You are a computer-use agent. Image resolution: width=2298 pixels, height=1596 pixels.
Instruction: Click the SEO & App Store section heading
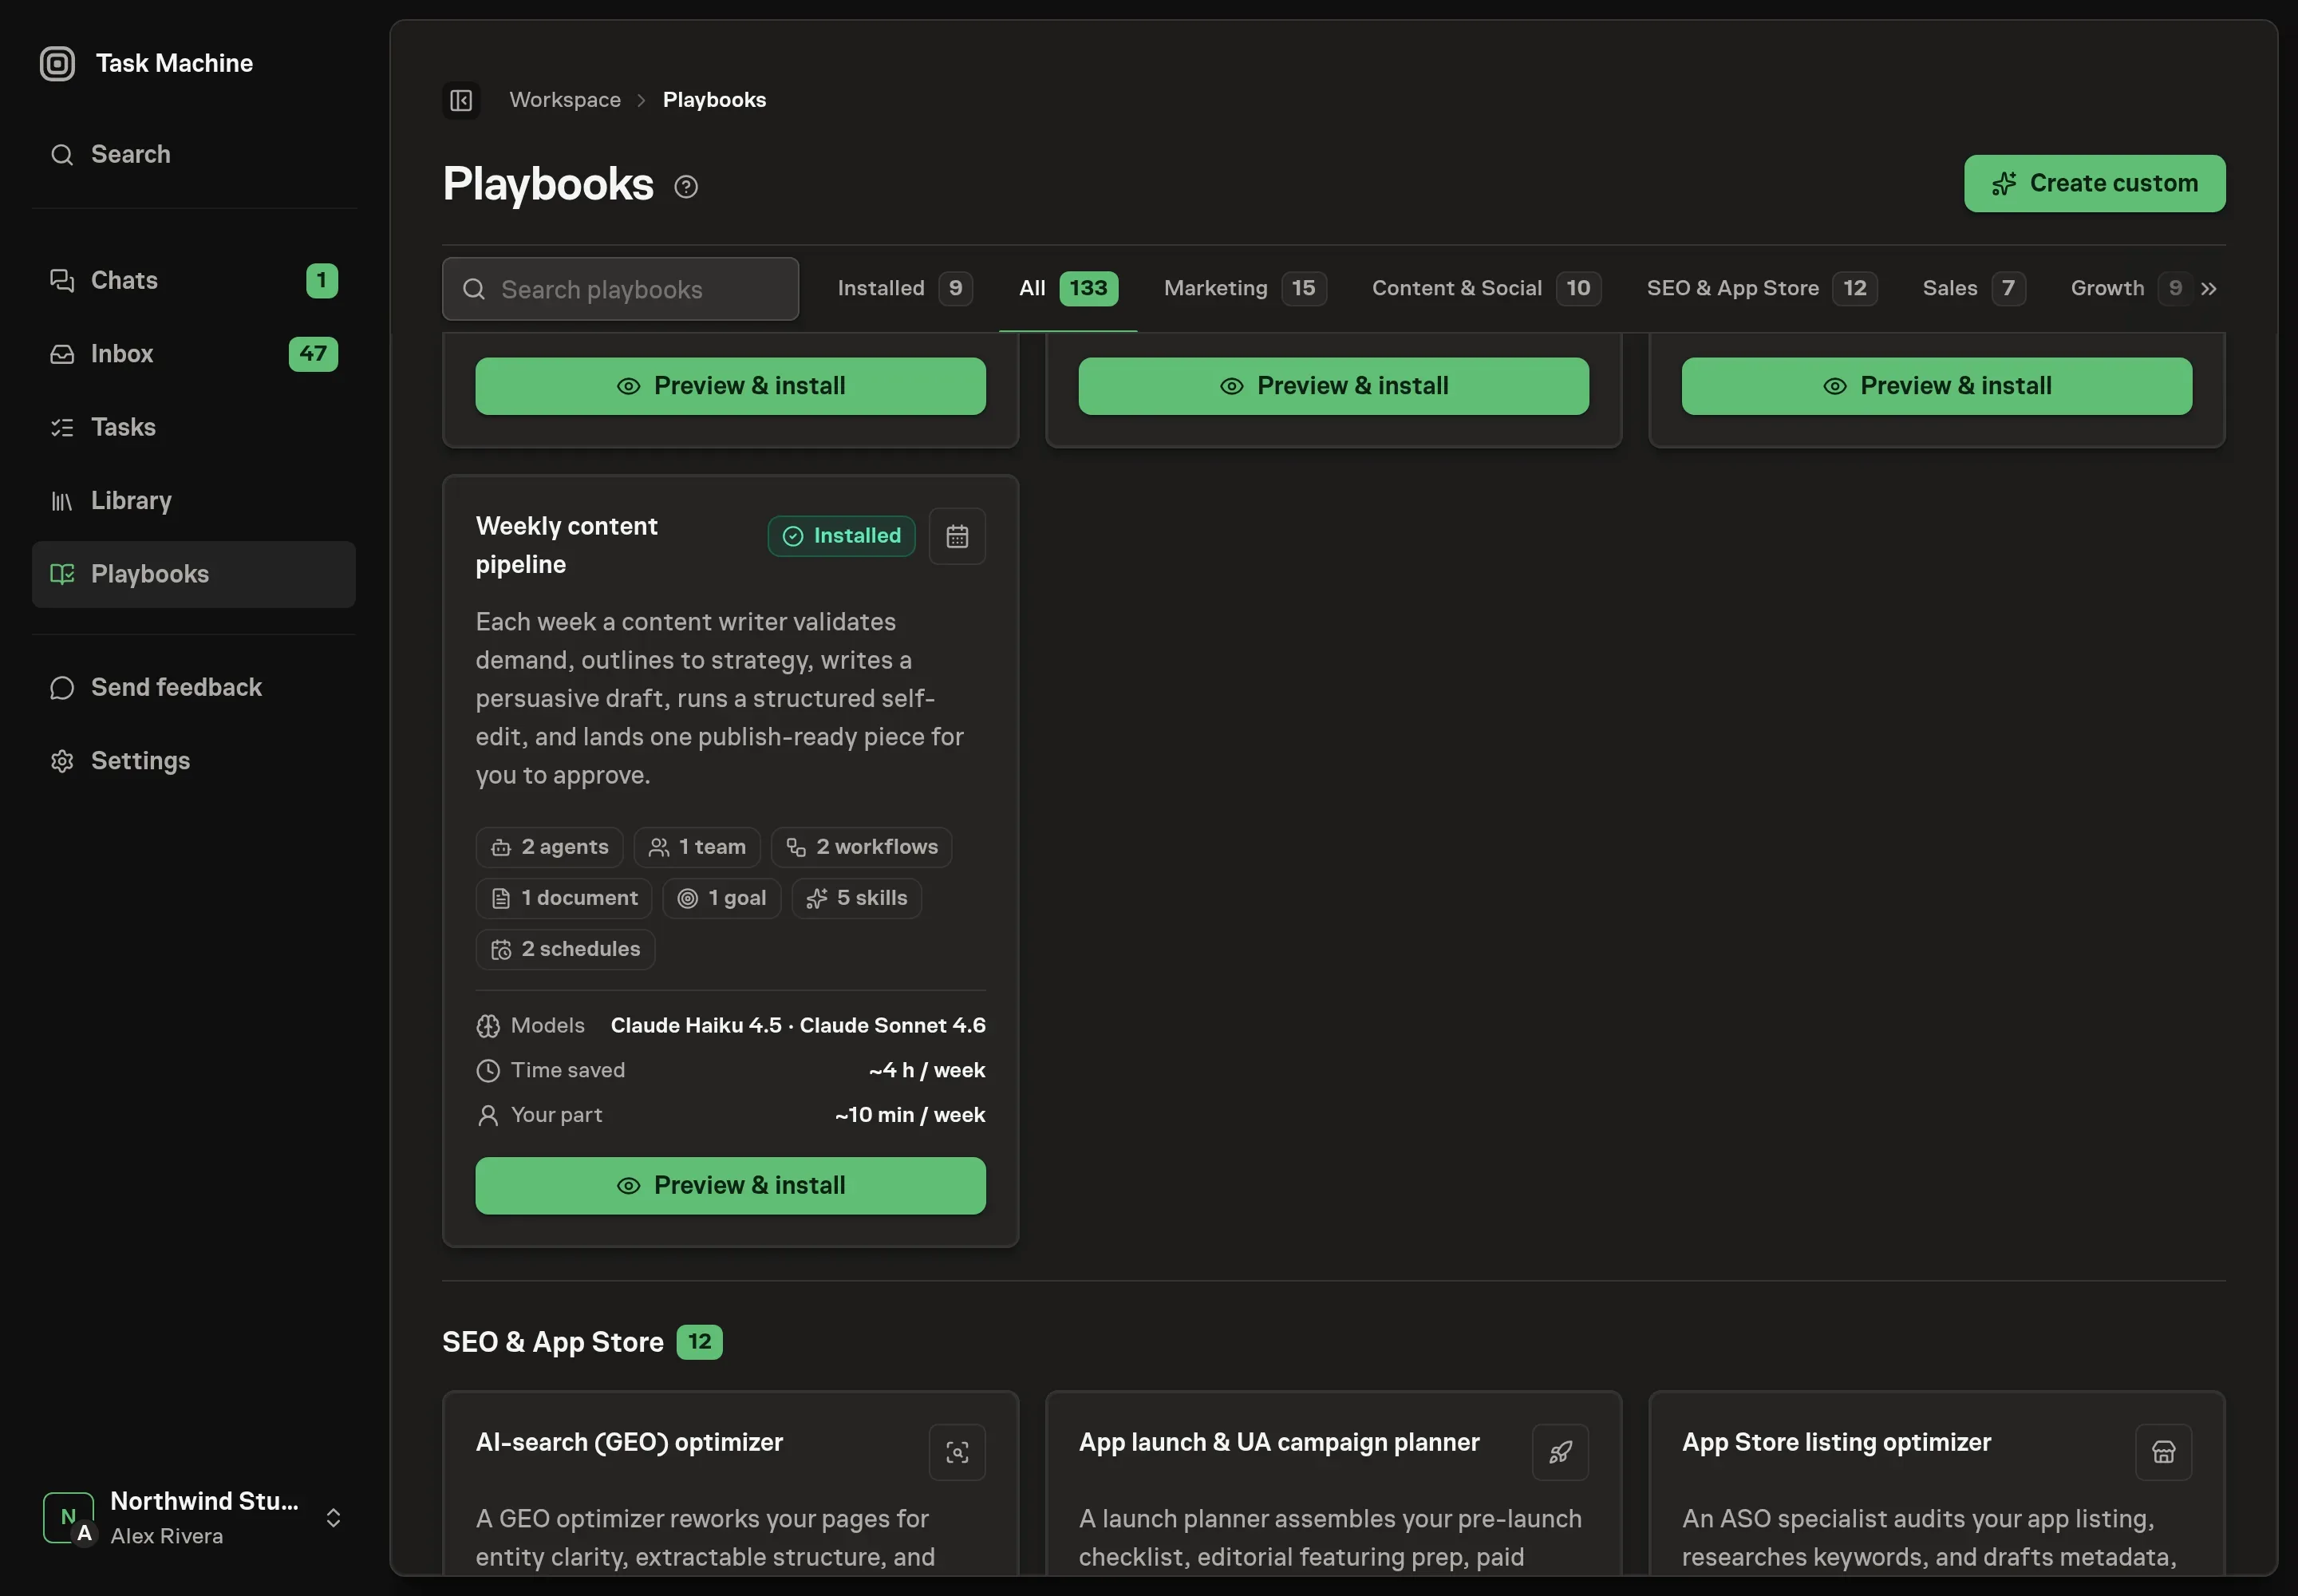click(553, 1343)
